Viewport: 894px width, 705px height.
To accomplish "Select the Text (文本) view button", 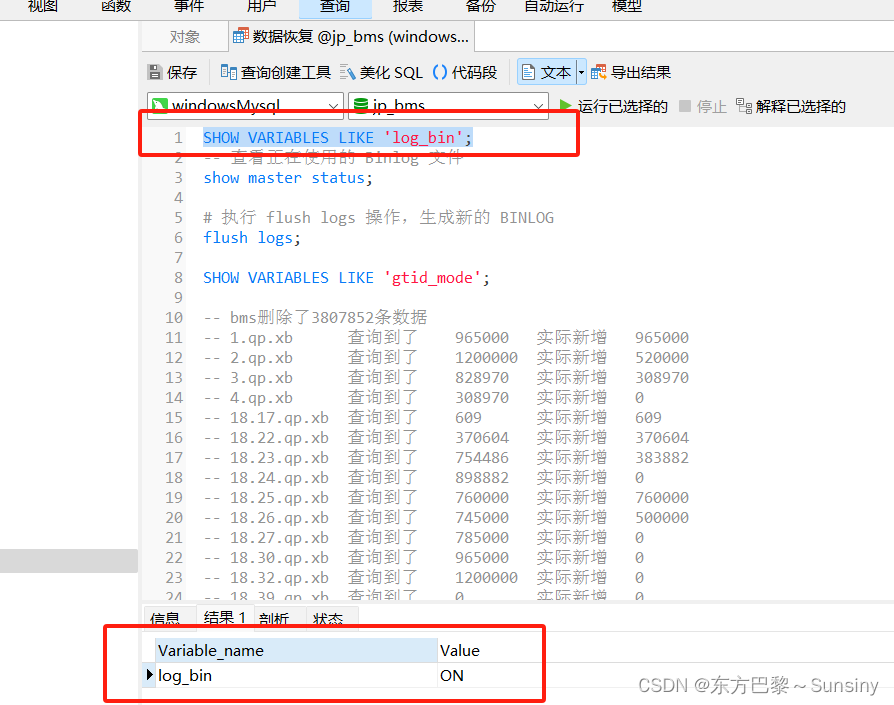I will pyautogui.click(x=546, y=72).
